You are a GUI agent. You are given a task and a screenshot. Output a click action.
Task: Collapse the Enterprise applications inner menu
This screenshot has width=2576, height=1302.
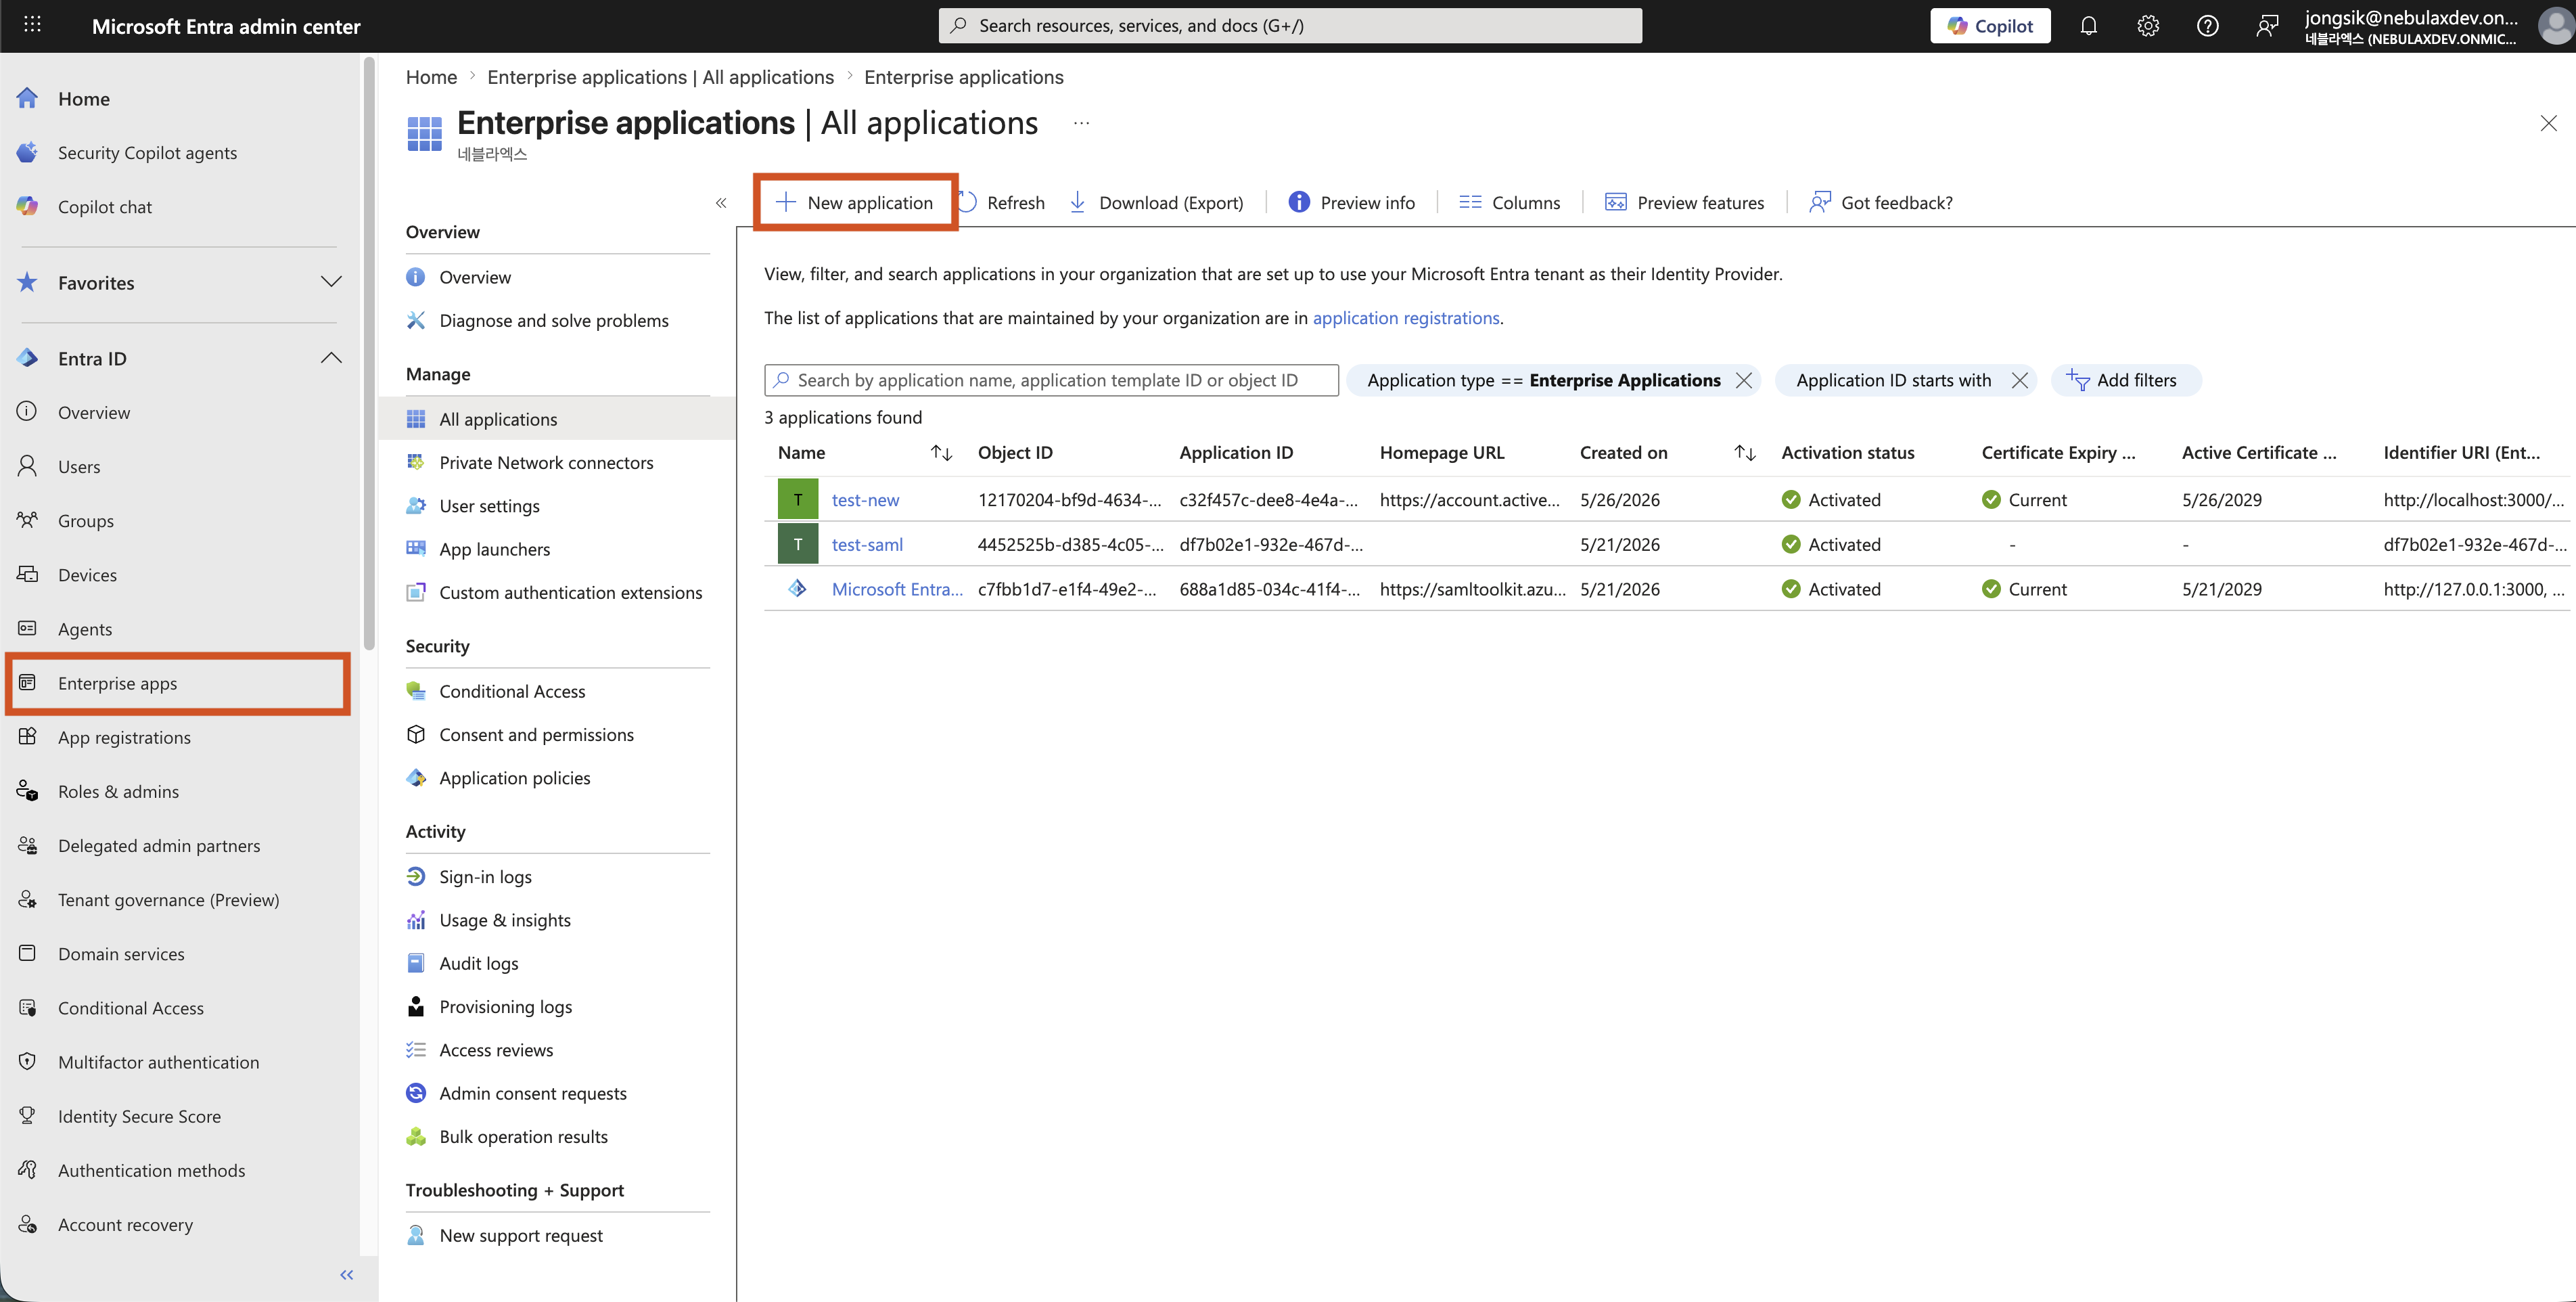click(721, 203)
